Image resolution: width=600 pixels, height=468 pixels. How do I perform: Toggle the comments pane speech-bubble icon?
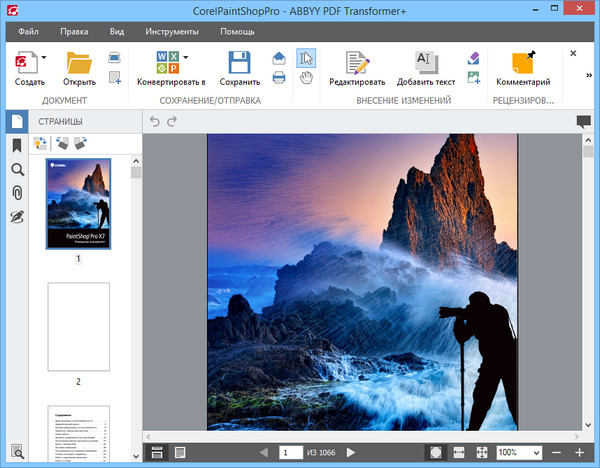coord(583,122)
